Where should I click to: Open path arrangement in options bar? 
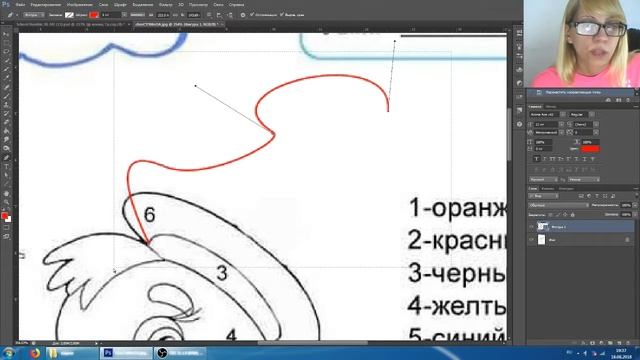230,15
